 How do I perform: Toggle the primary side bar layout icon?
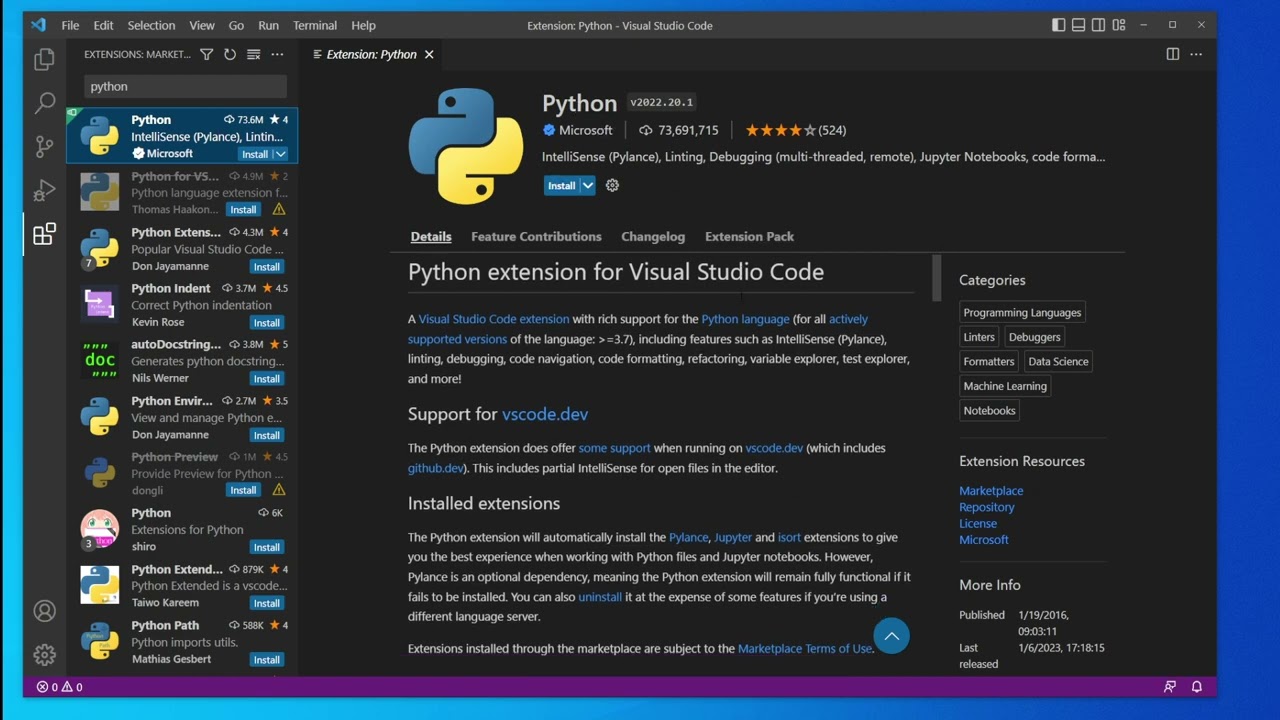pos(1059,25)
